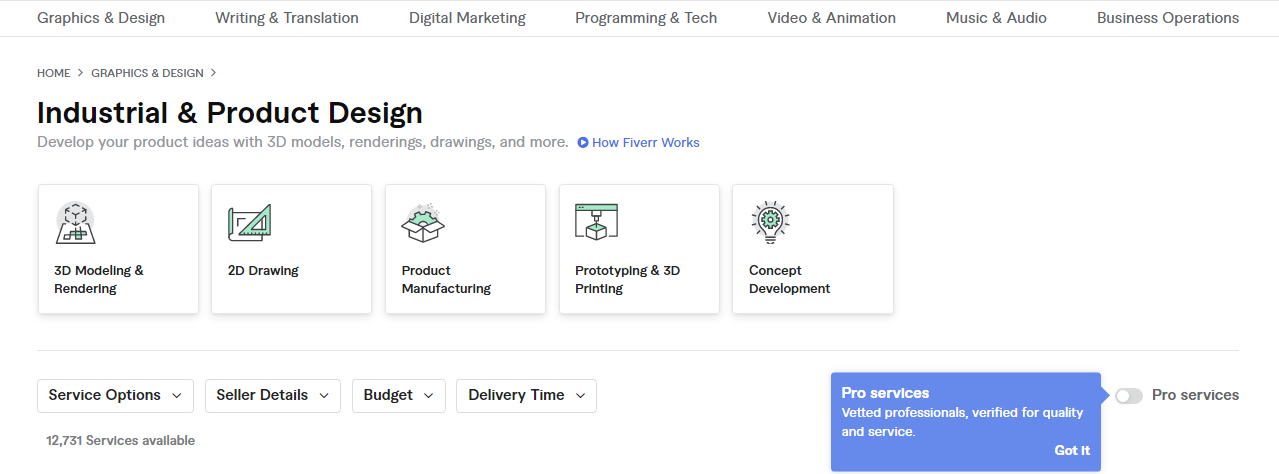Click the 2D Drawing ruler icon
The image size is (1279, 474).
tap(250, 223)
